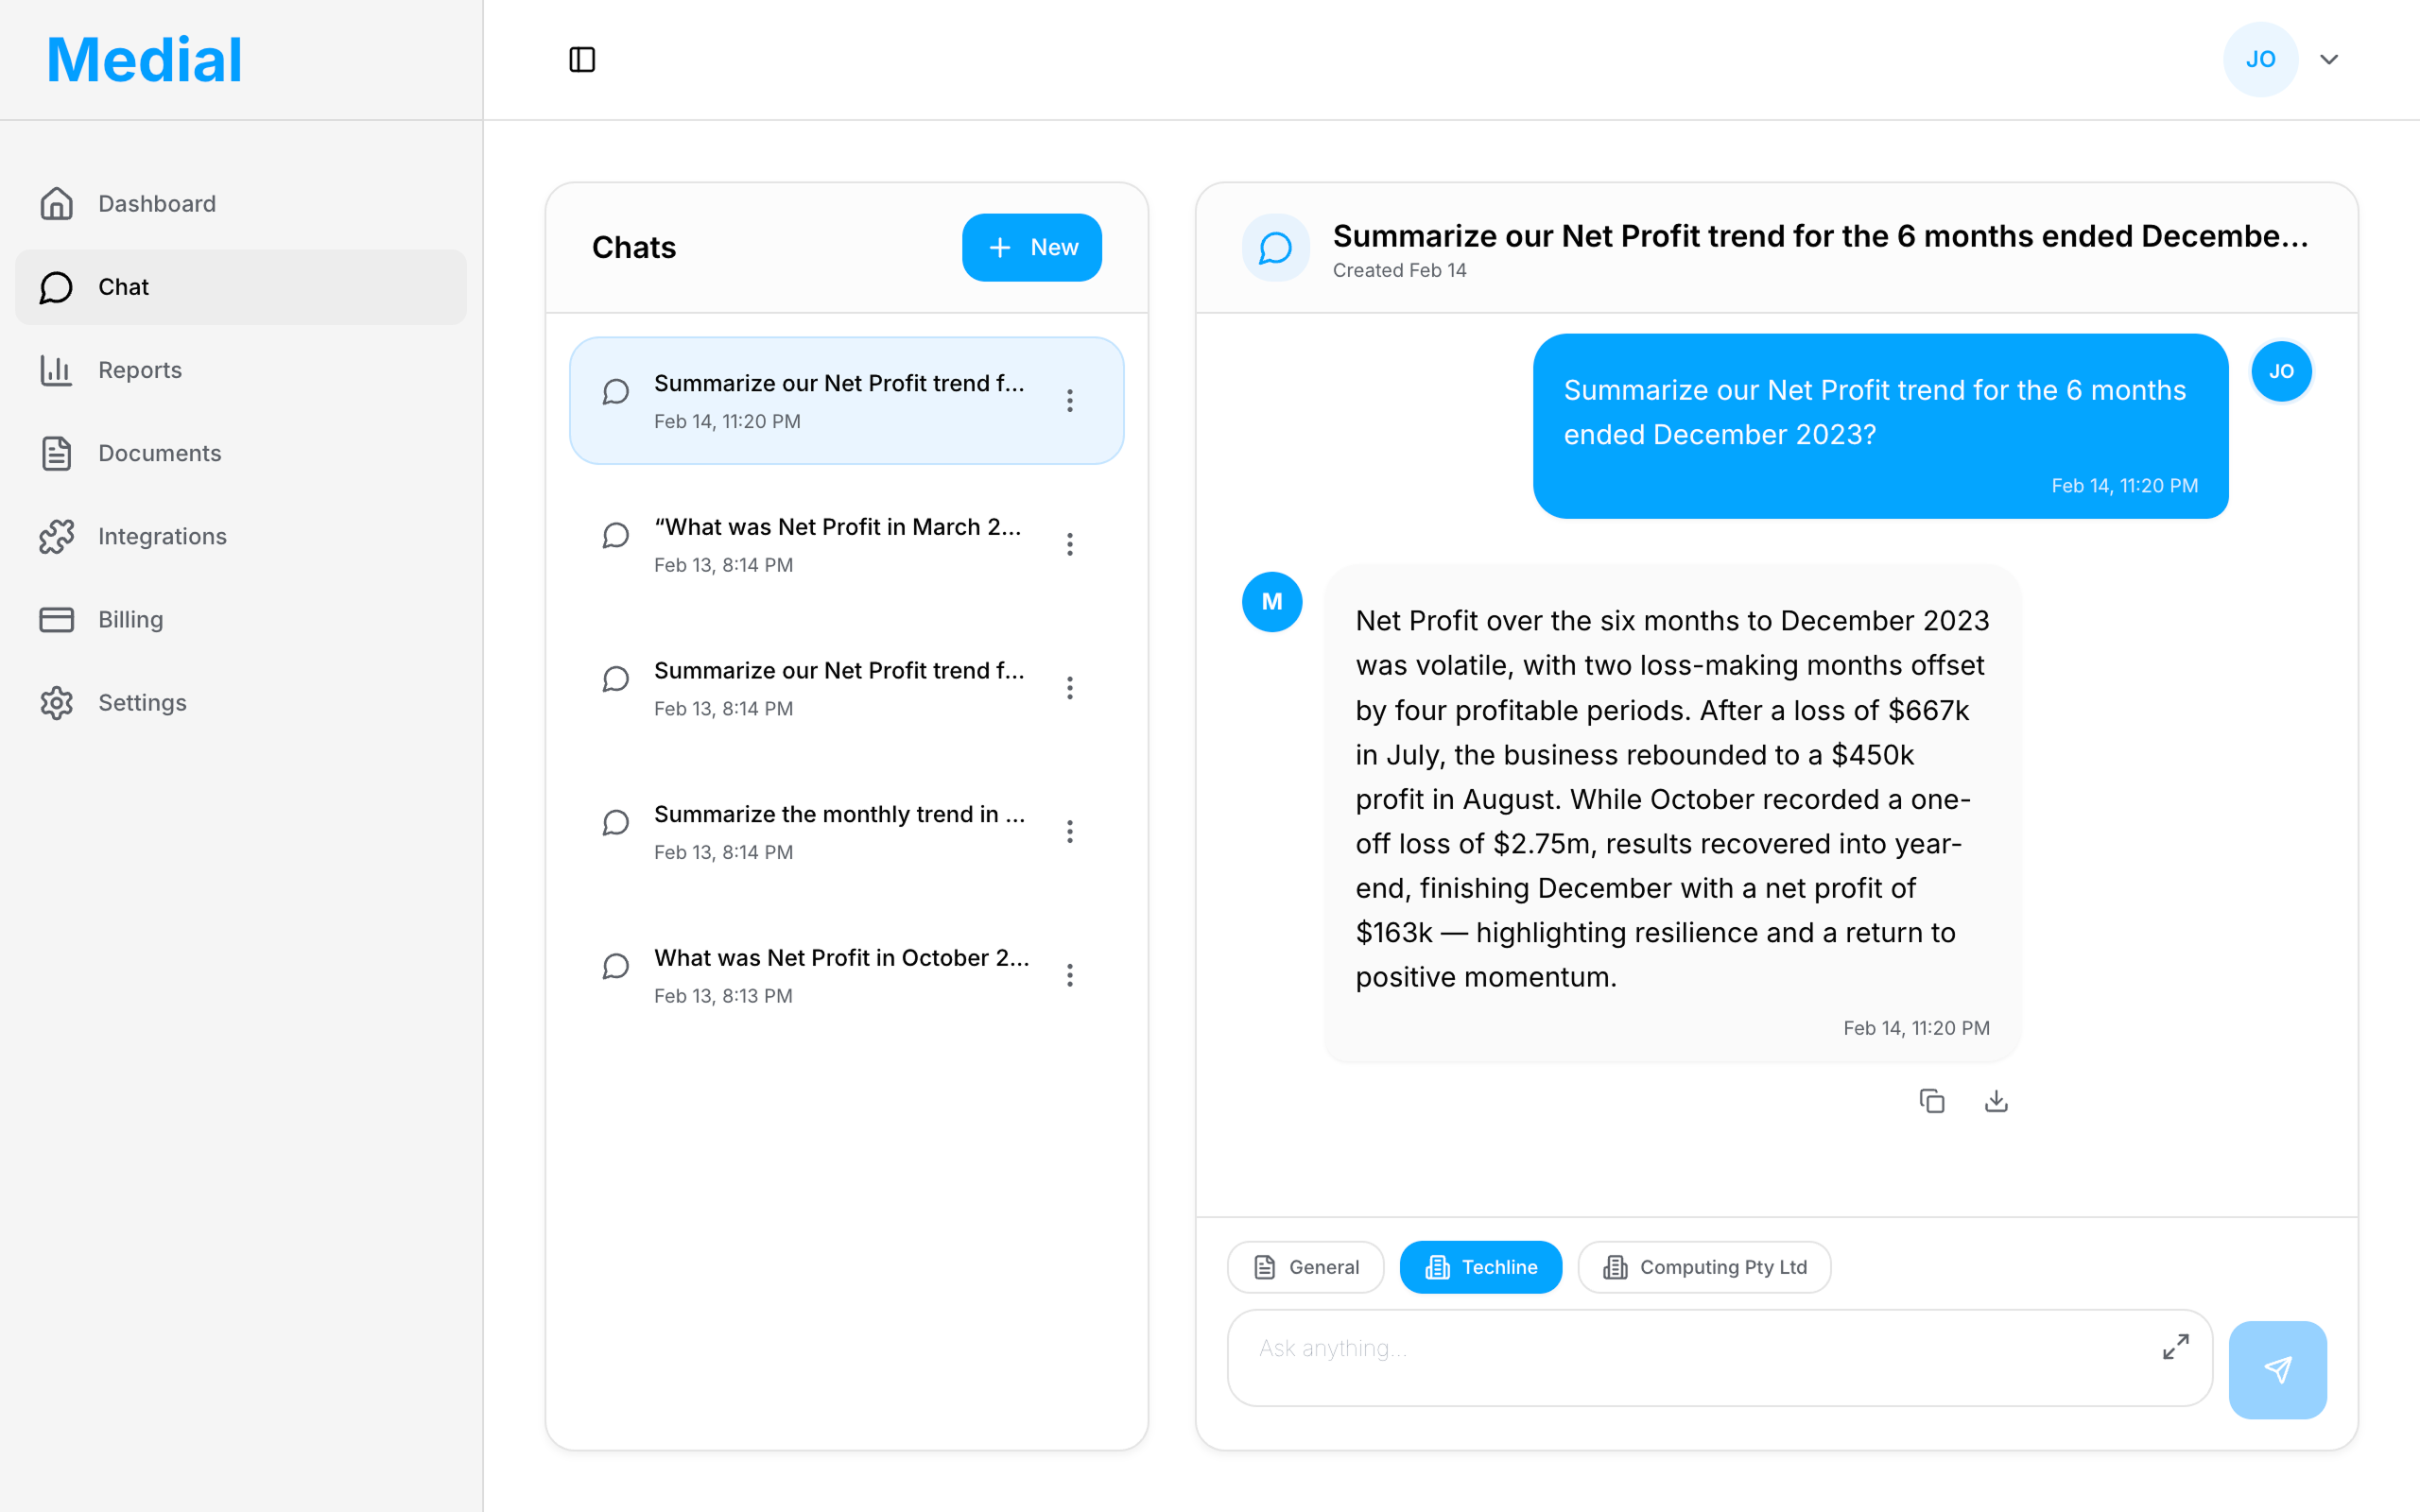Open options menu for the March Net Profit chat
2420x1512 pixels.
tap(1071, 543)
